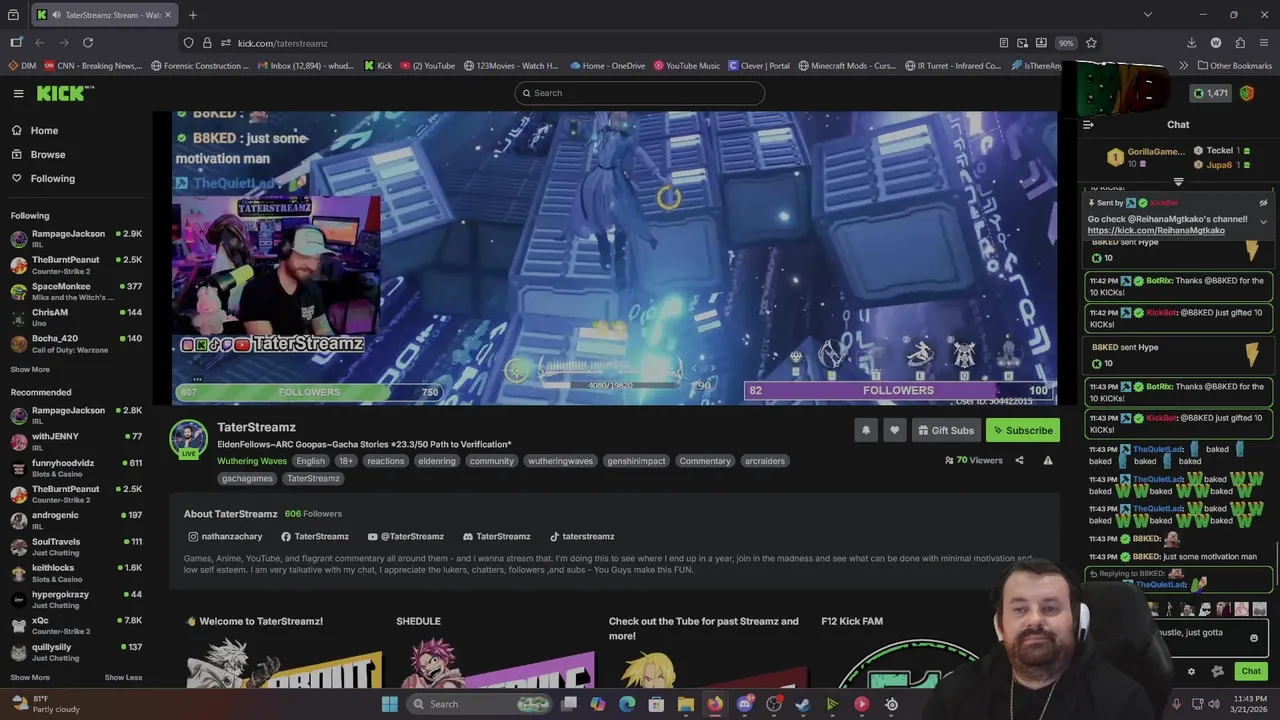Open the browser tab list dropdown
This screenshot has width=1280, height=720.
1147,15
